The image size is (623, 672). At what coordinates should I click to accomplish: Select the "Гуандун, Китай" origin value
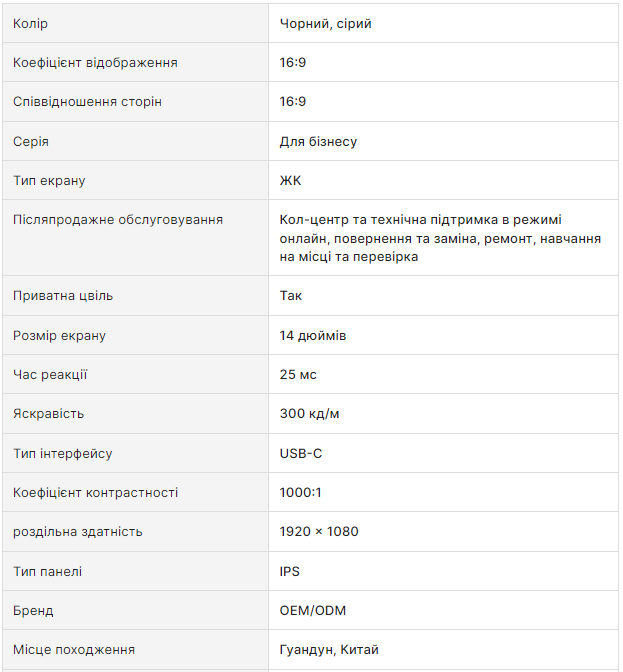(329, 650)
